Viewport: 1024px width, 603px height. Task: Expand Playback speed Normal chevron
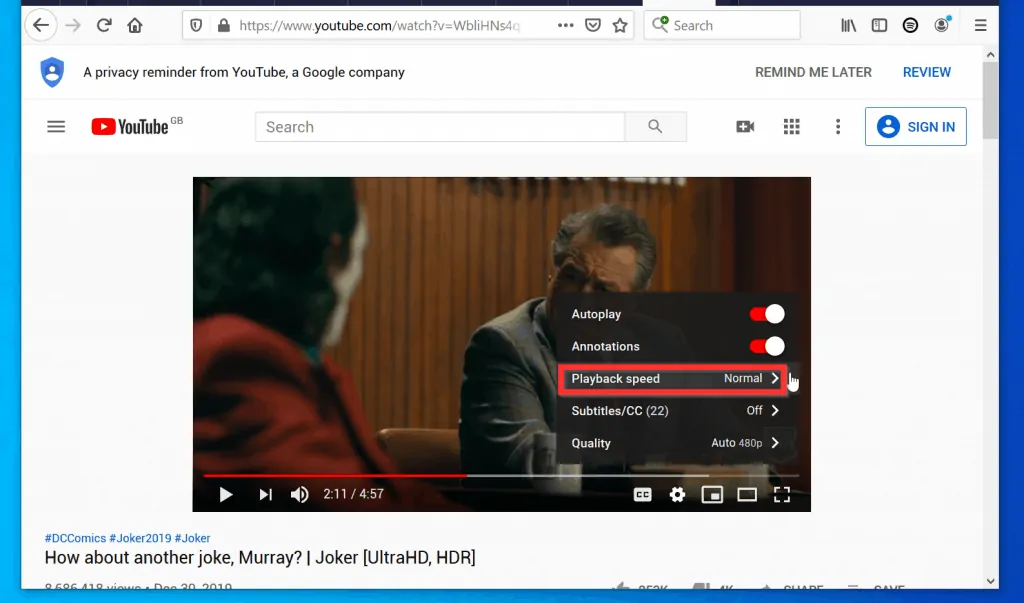click(775, 378)
